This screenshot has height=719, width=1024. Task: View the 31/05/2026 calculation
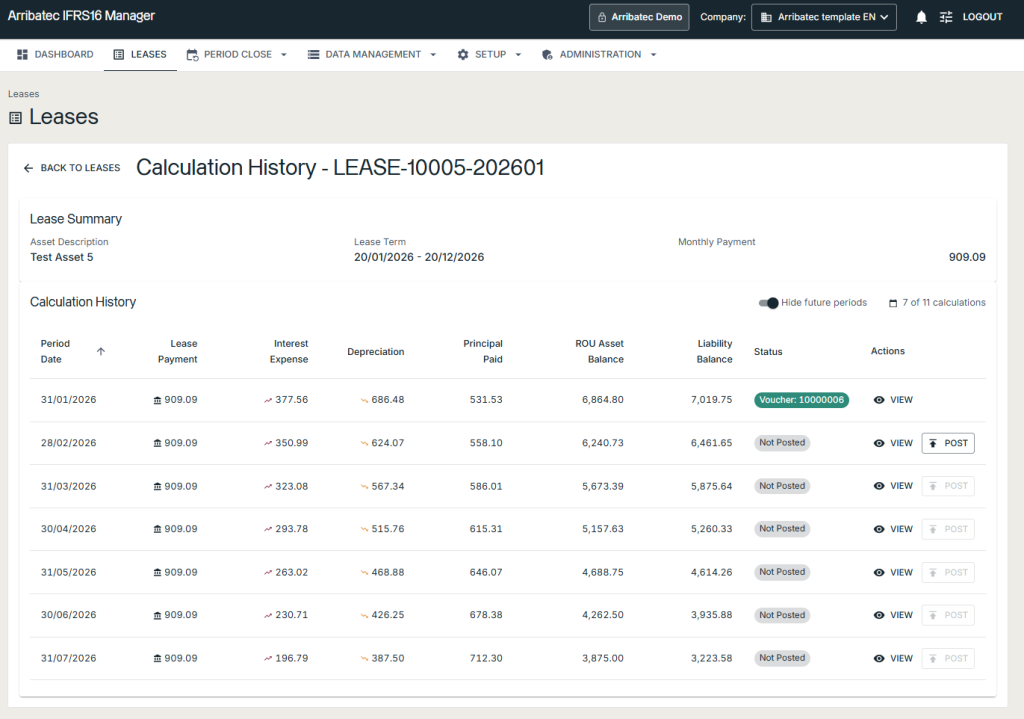pyautogui.click(x=893, y=572)
